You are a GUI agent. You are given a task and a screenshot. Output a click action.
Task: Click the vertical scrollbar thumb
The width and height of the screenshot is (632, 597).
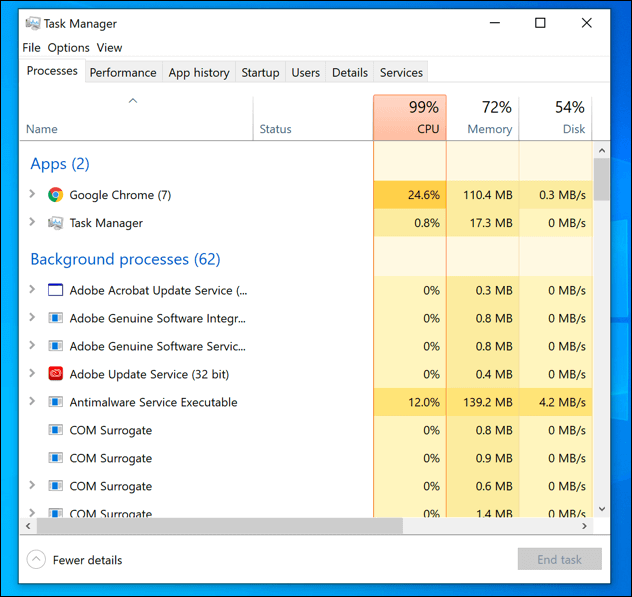pos(601,180)
